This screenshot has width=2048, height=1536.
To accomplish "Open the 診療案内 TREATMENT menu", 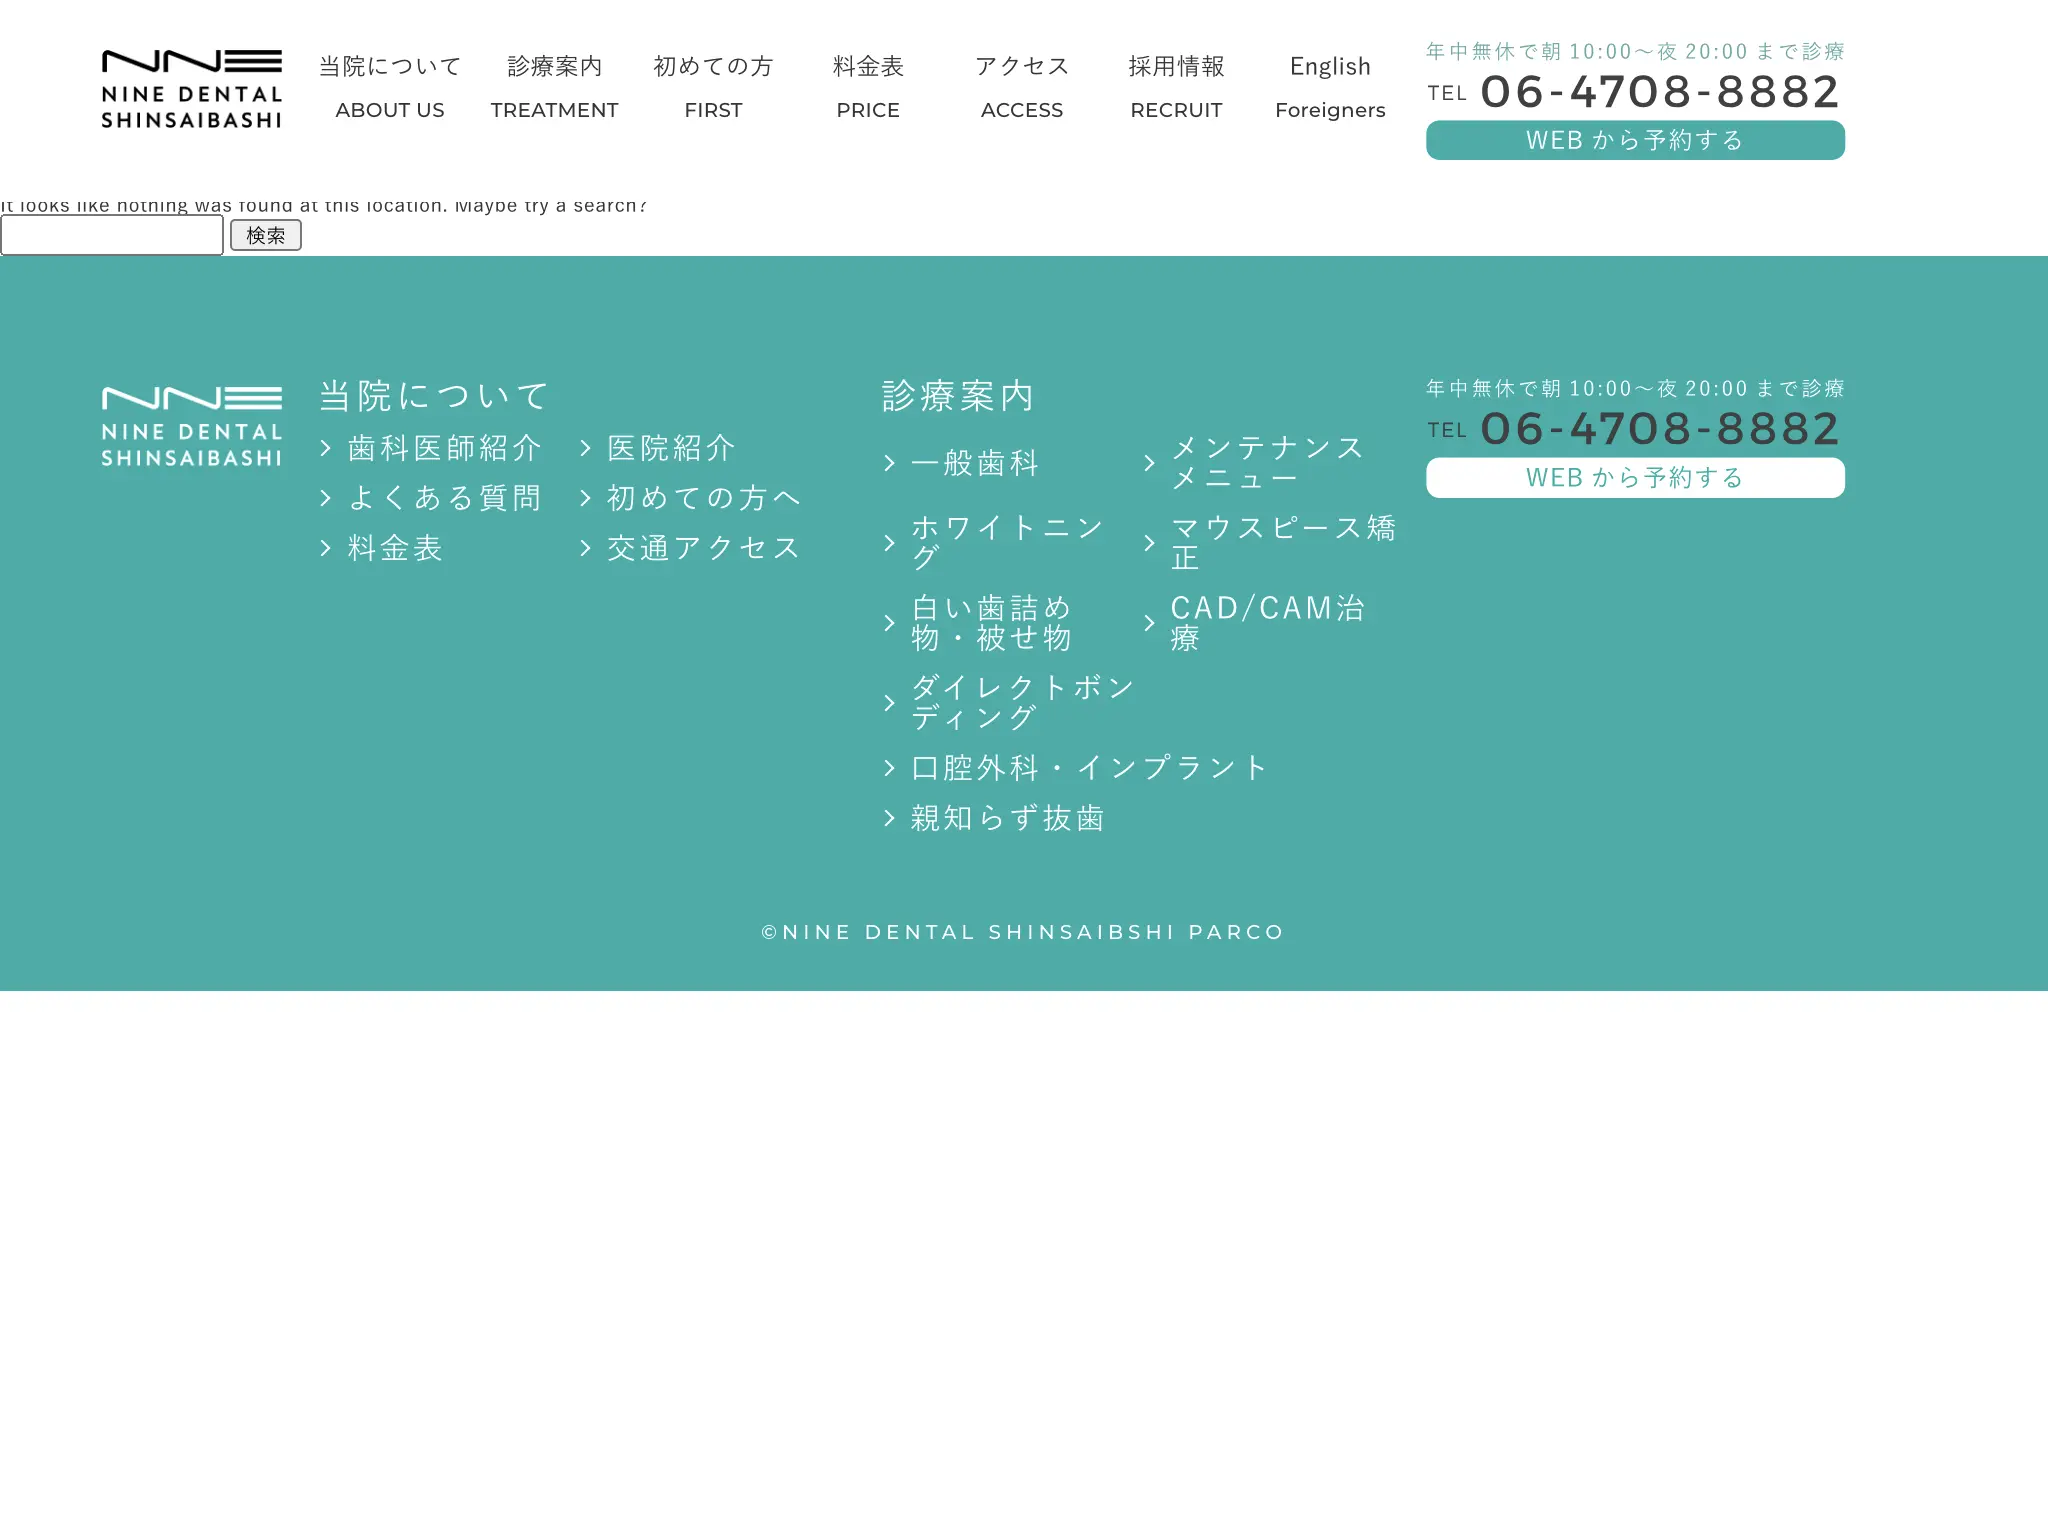I will pyautogui.click(x=554, y=88).
